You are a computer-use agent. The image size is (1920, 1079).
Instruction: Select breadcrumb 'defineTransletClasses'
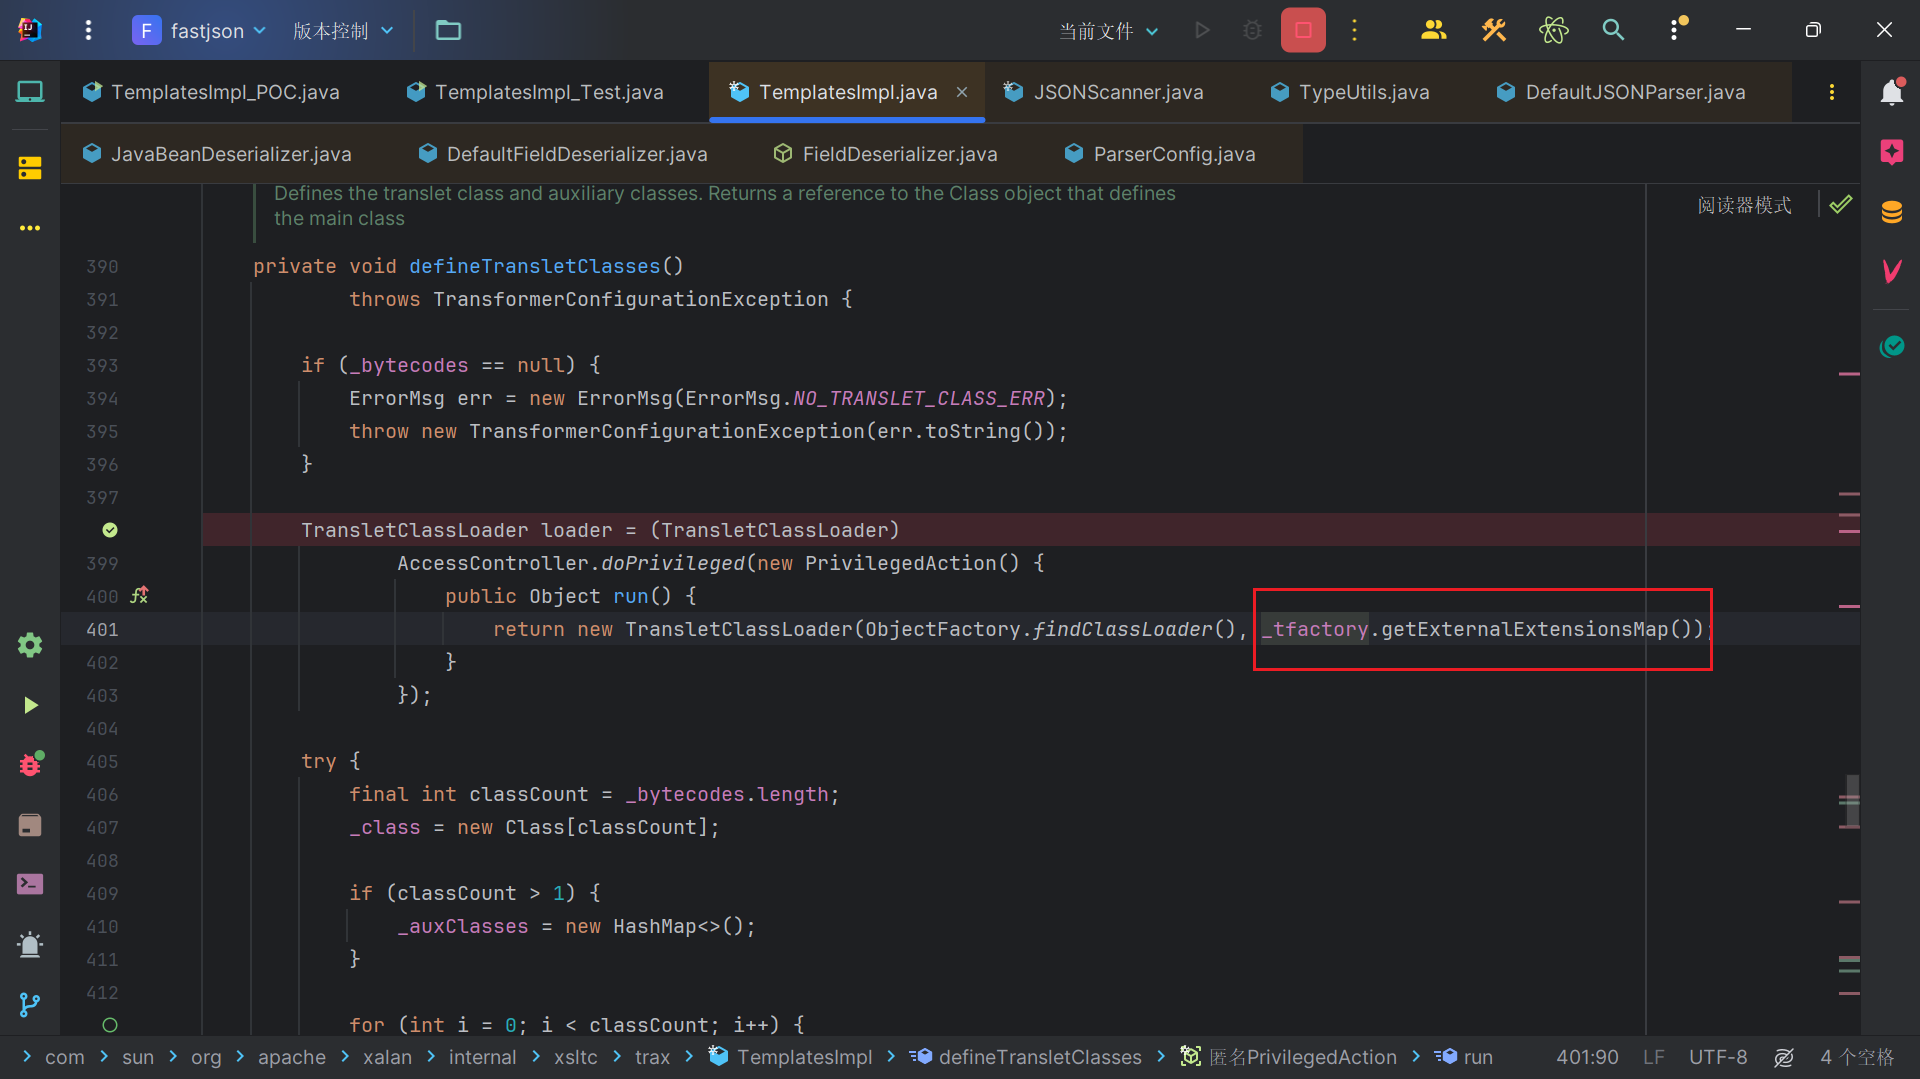pyautogui.click(x=1027, y=1057)
